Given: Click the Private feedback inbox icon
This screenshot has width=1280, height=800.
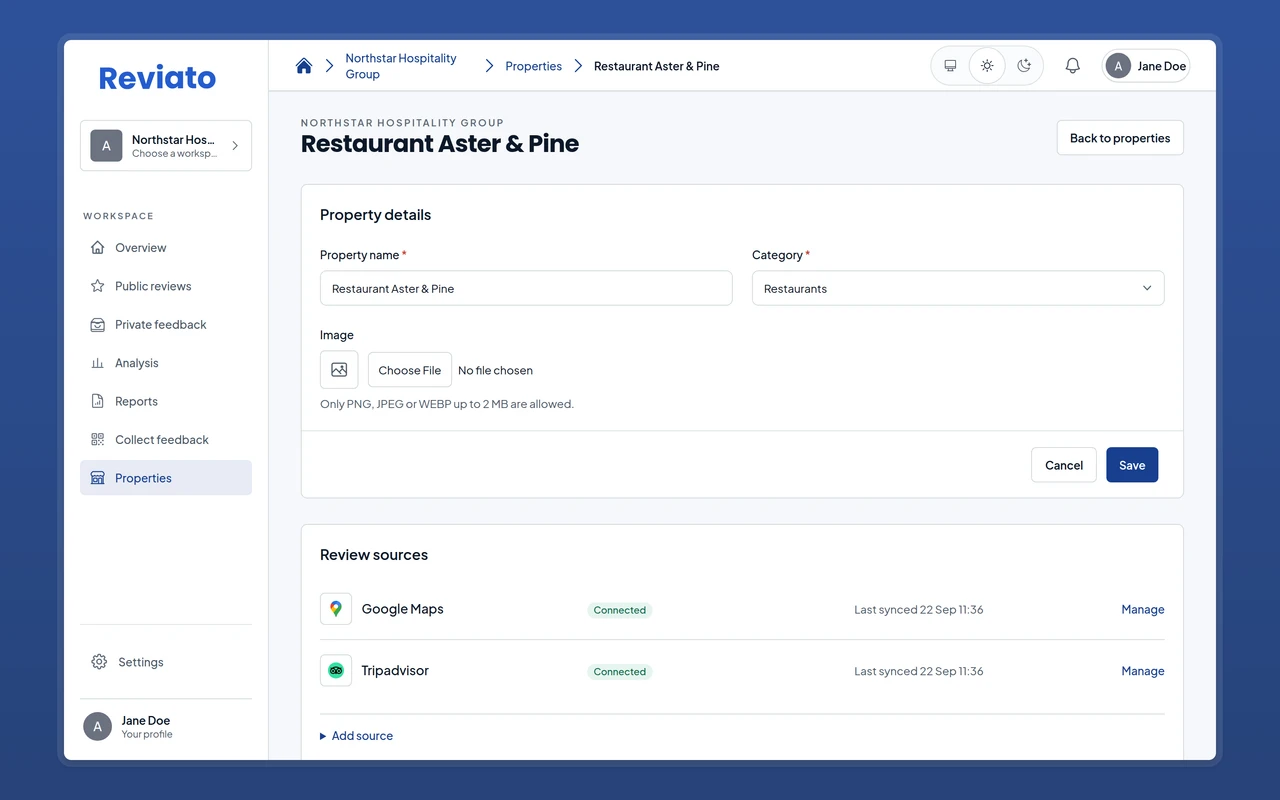Looking at the screenshot, I should pyautogui.click(x=97, y=325).
